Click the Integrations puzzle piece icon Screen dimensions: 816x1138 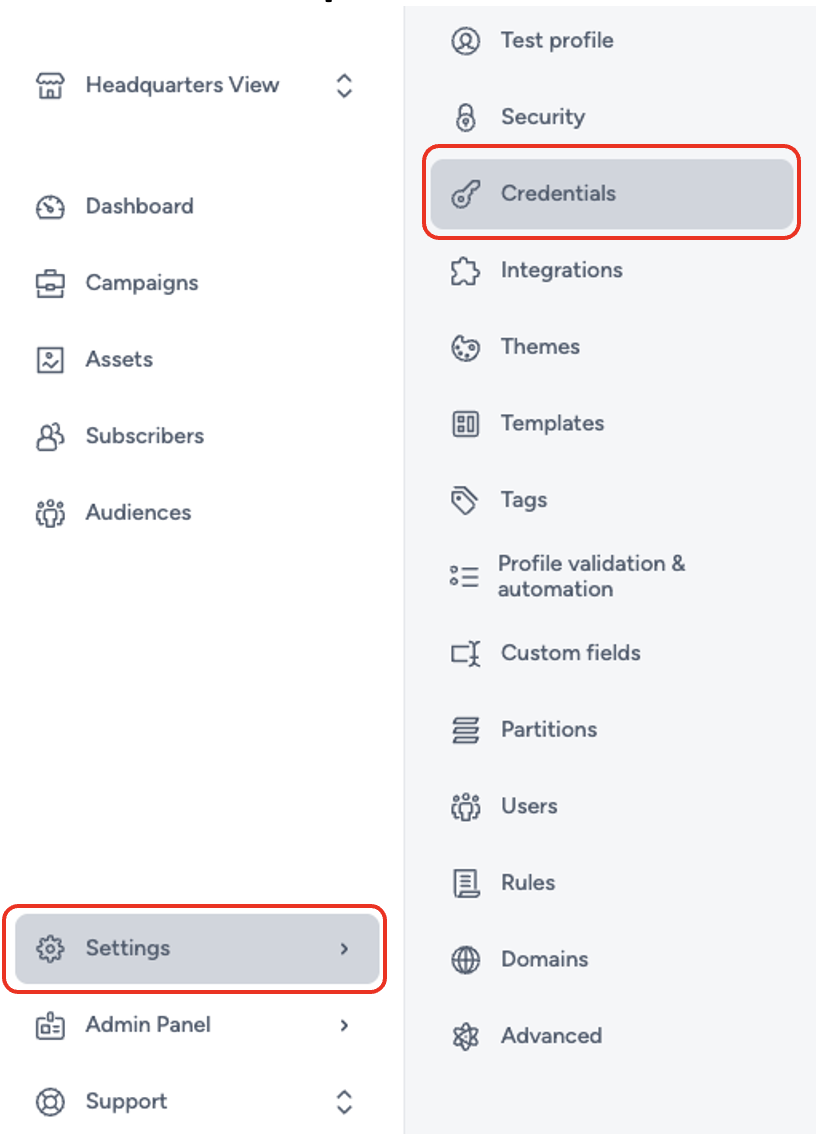[x=466, y=269]
